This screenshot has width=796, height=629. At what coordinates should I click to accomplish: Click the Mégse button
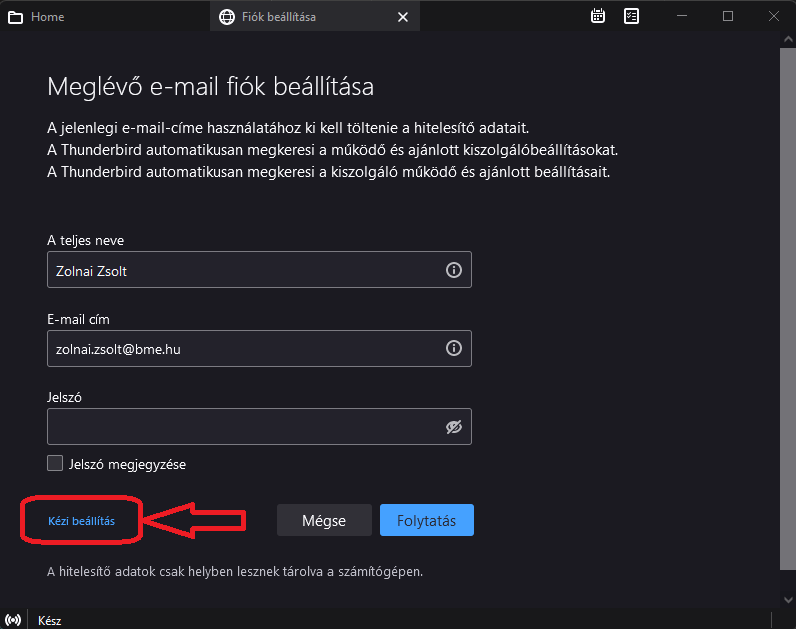coord(324,520)
